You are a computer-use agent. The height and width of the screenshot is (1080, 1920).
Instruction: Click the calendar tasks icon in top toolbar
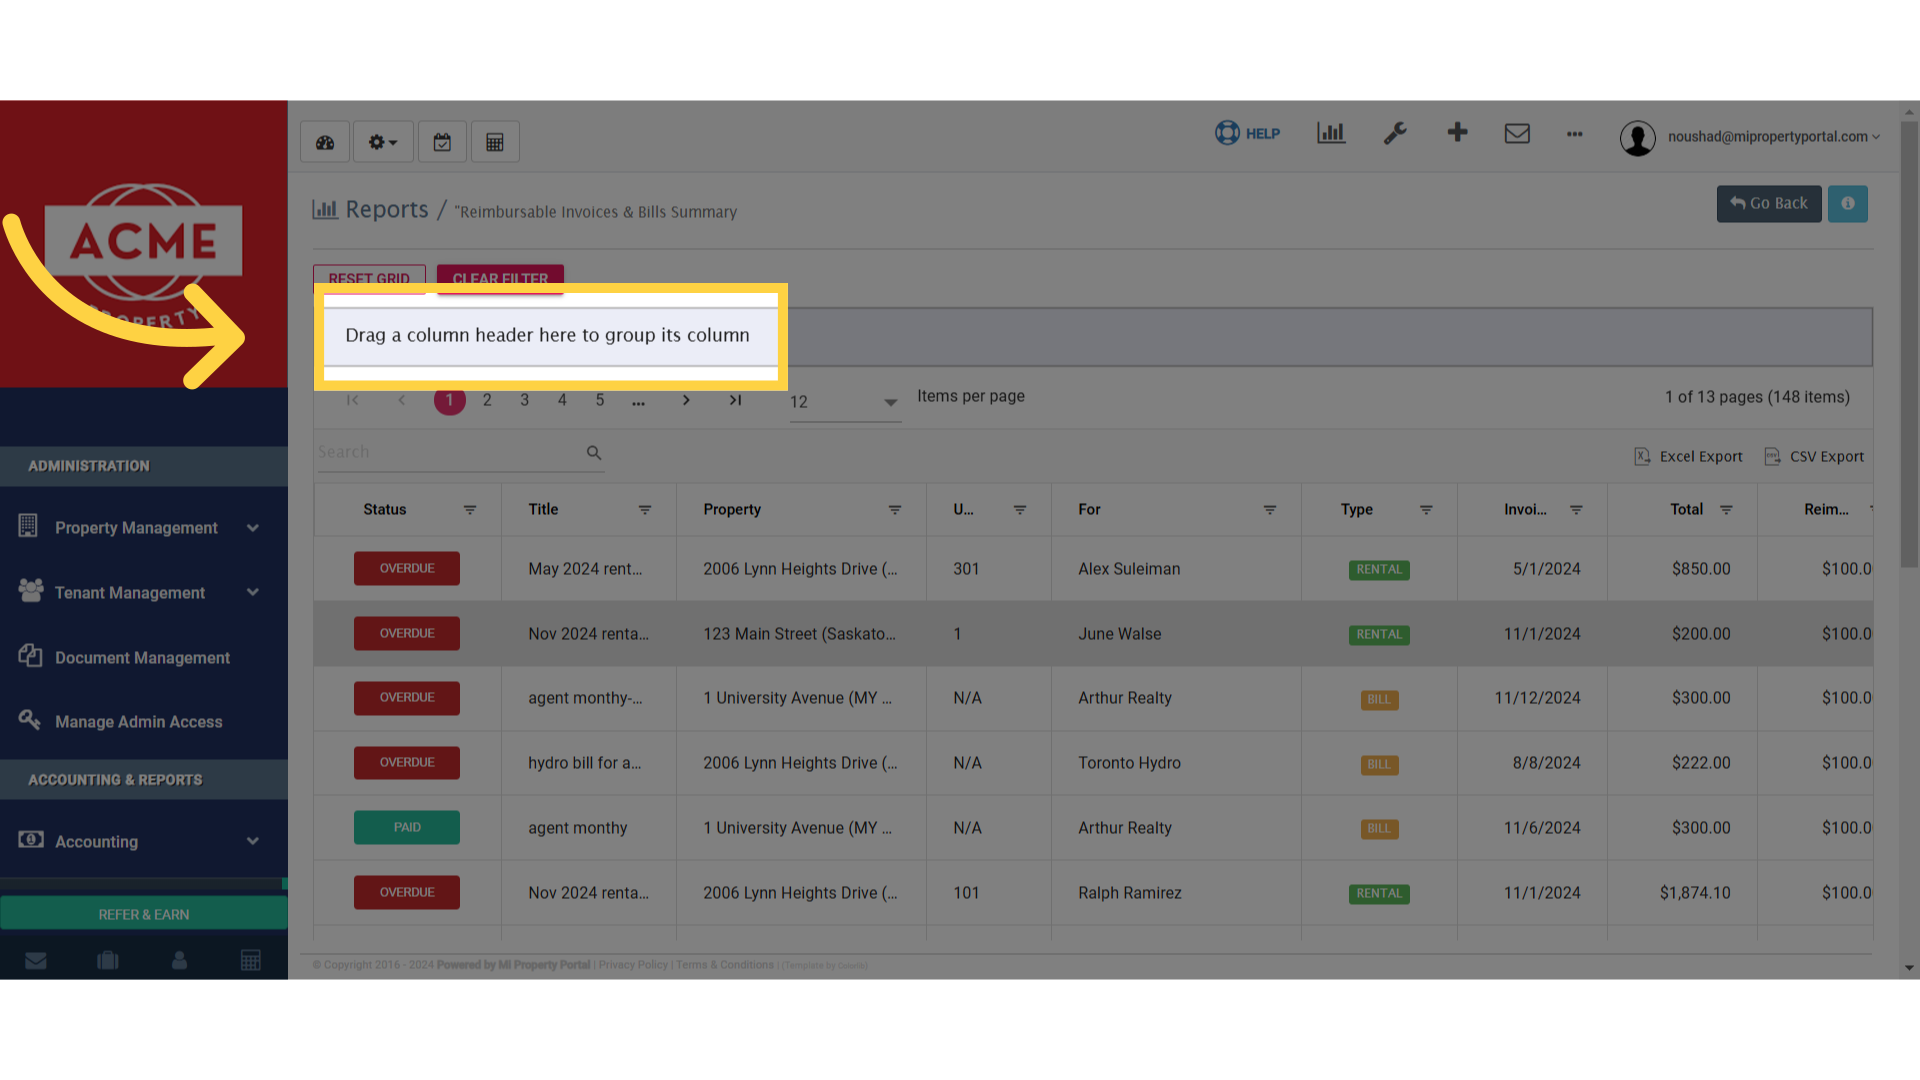442,141
